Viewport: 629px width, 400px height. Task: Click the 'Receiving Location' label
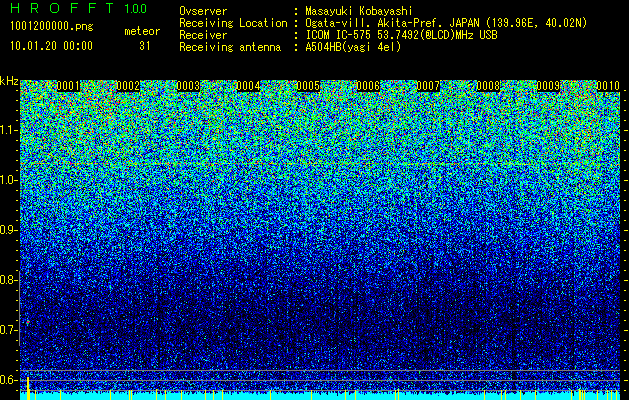233,23
